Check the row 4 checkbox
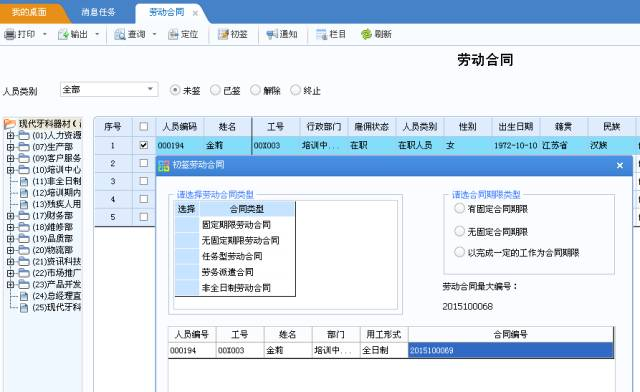 (x=144, y=199)
